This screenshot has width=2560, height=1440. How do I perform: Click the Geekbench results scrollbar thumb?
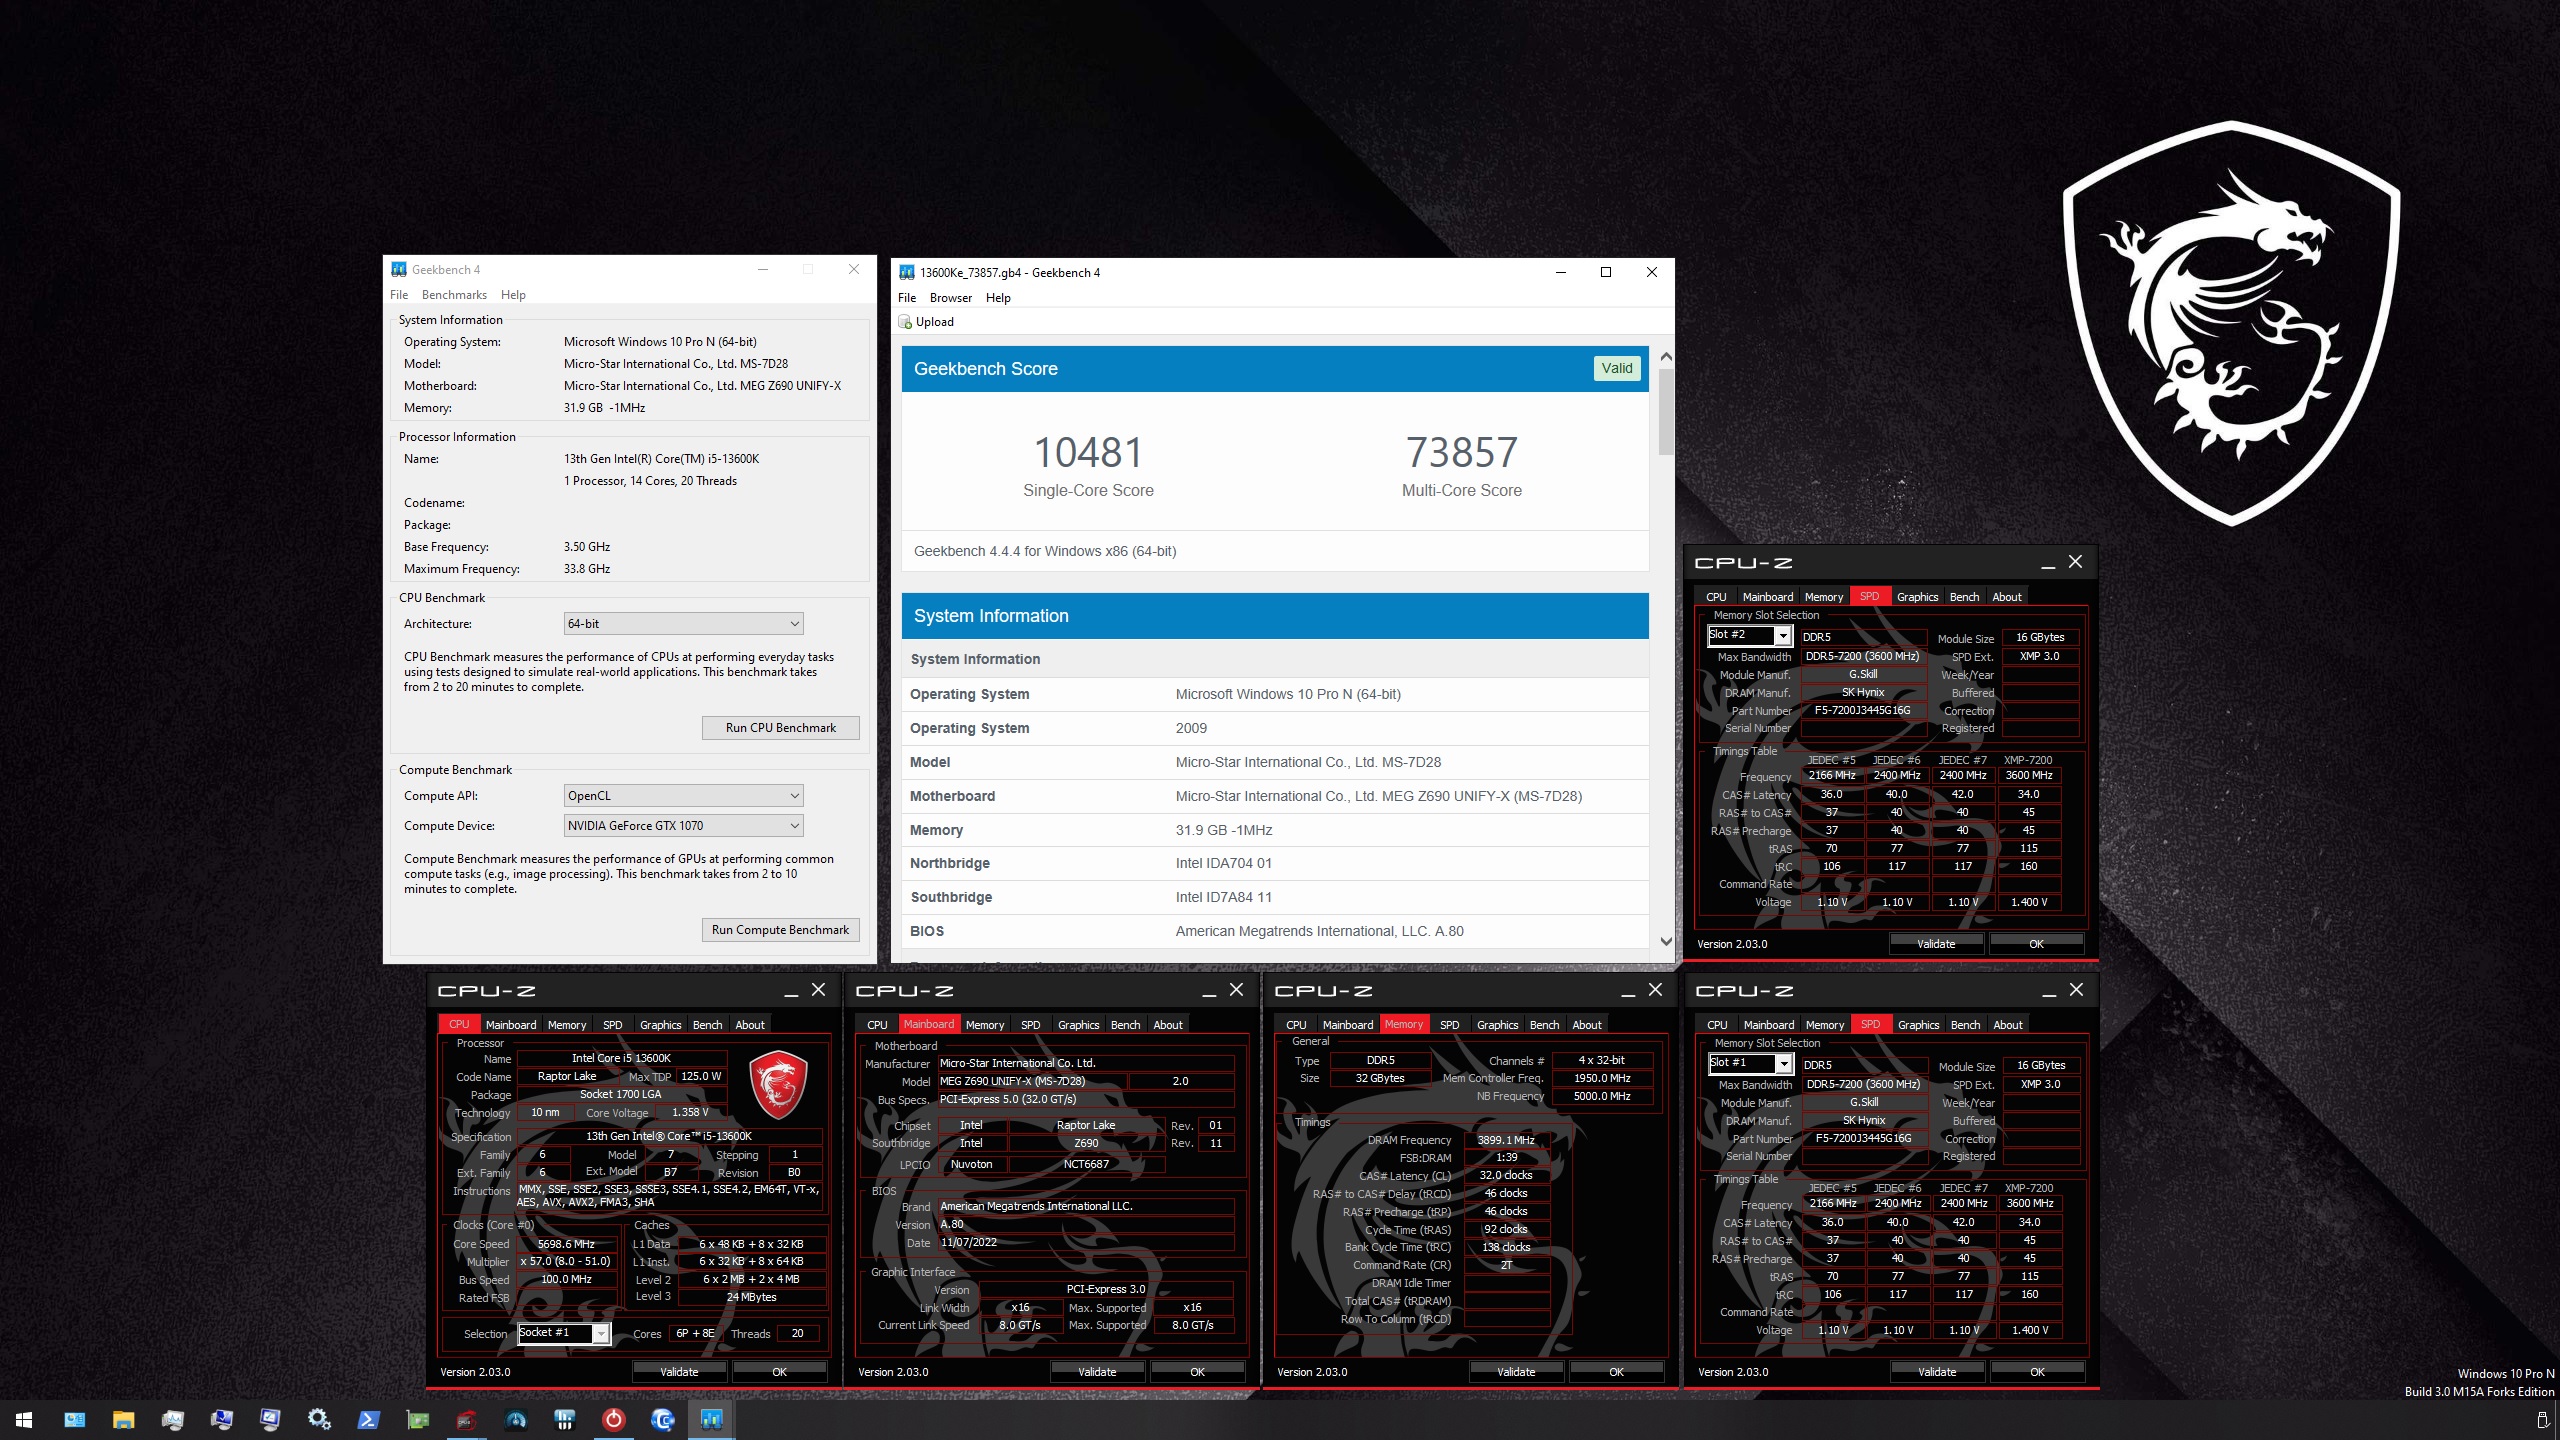coord(1666,412)
